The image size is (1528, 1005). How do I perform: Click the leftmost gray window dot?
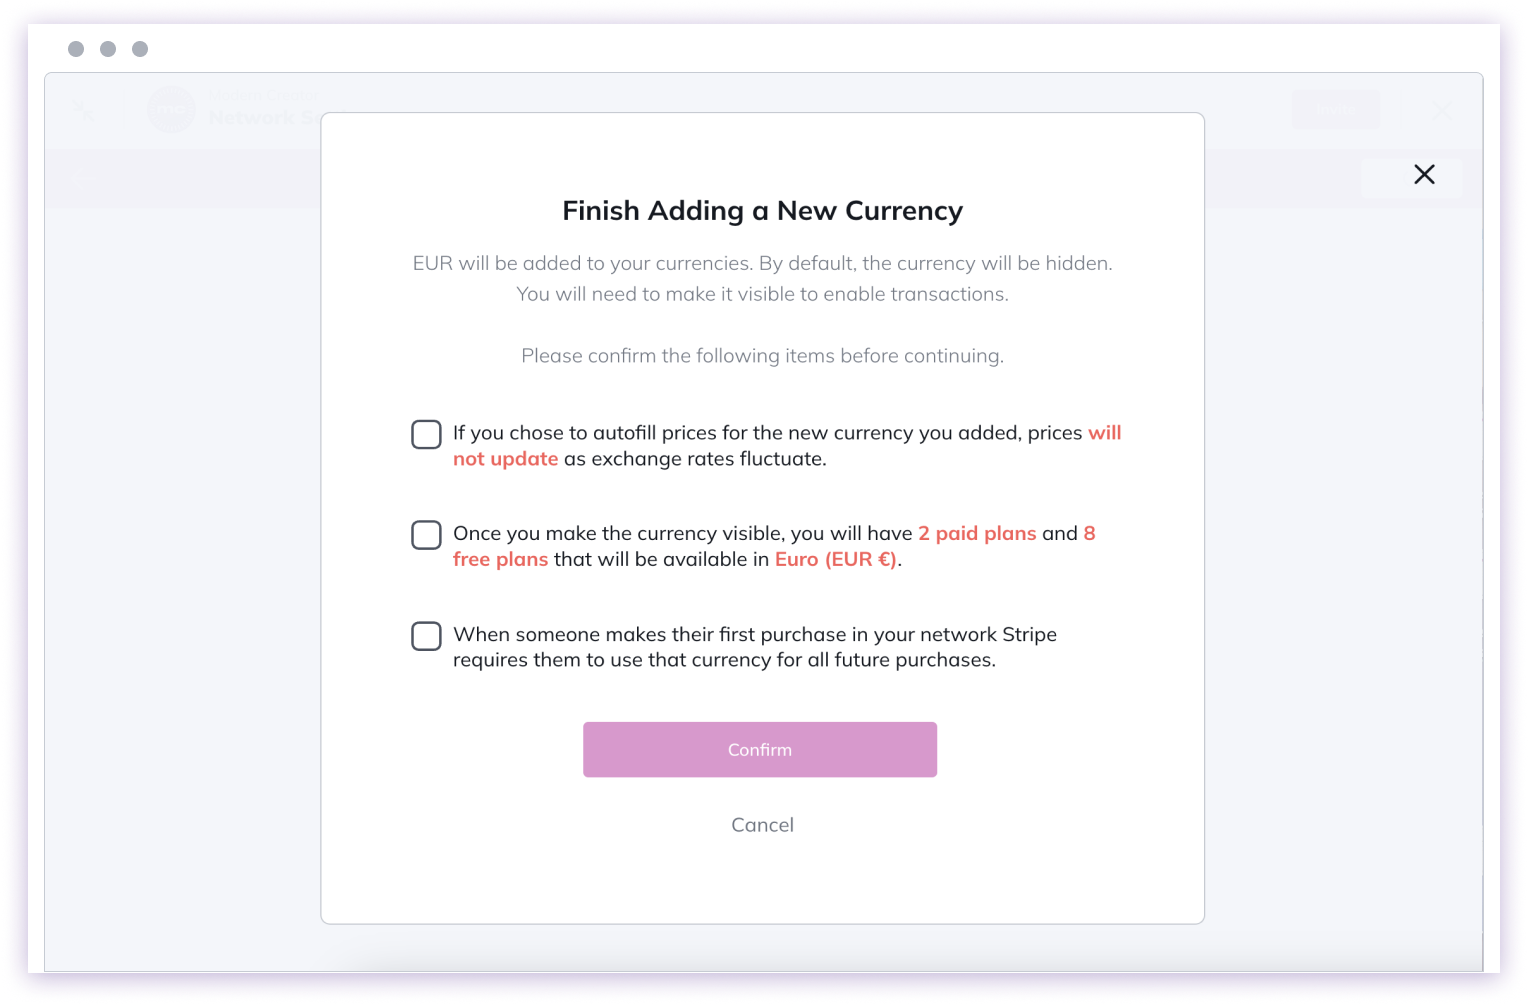click(76, 48)
